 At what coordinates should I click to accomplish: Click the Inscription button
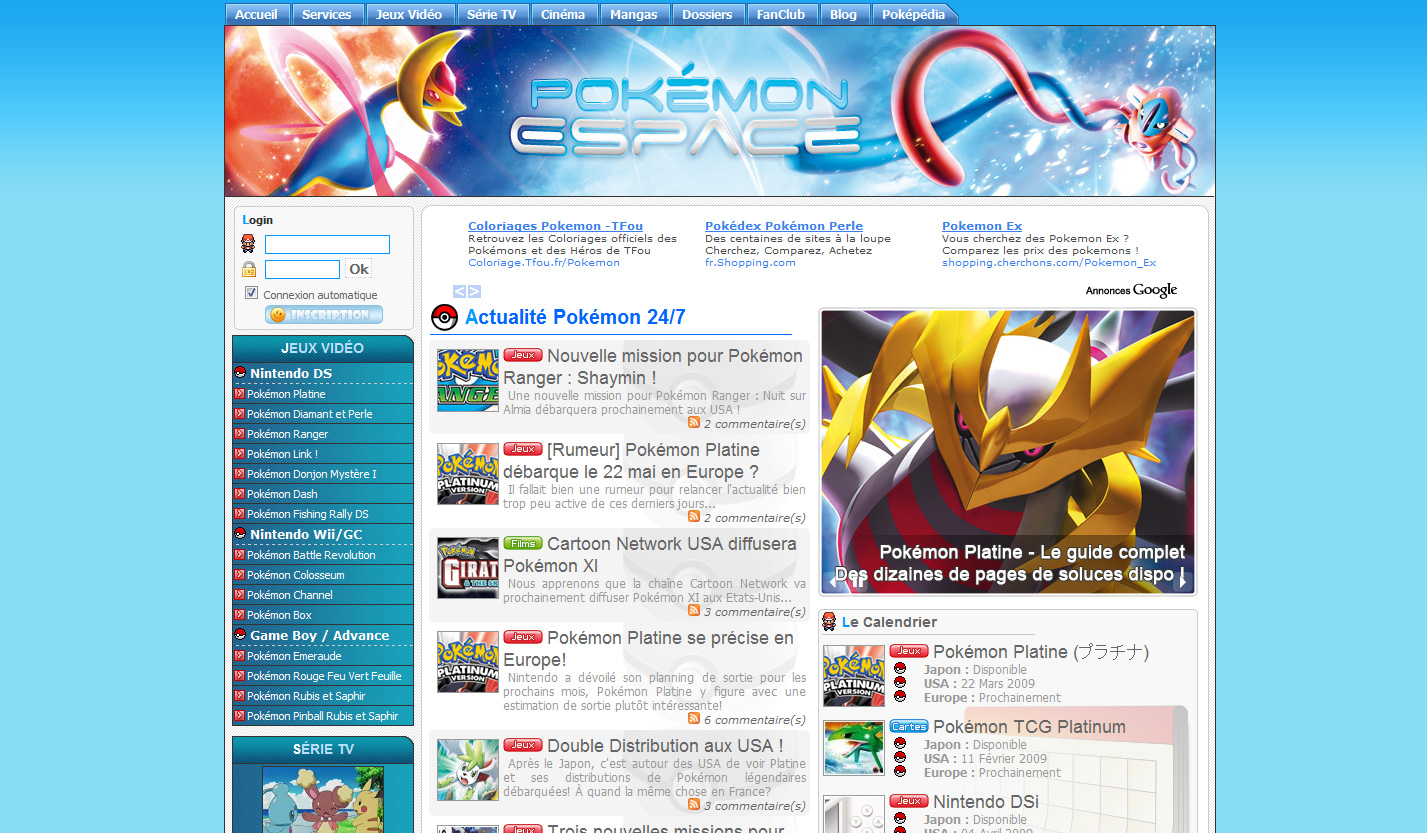coord(324,315)
